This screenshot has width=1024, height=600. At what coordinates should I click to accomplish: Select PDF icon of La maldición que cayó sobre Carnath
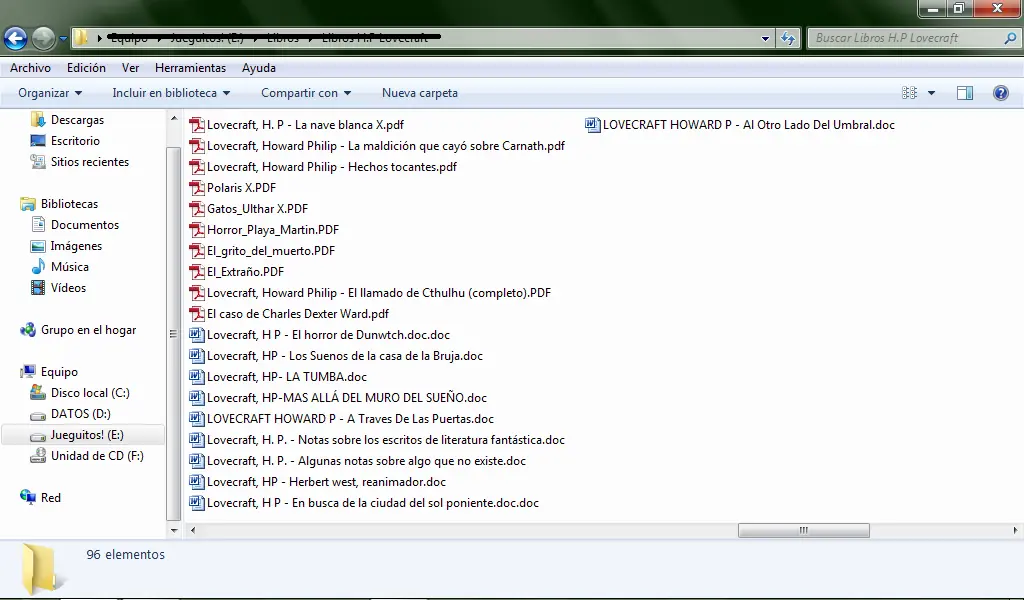click(197, 146)
